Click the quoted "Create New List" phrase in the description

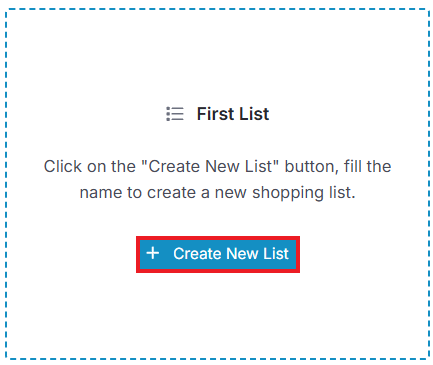(210, 166)
